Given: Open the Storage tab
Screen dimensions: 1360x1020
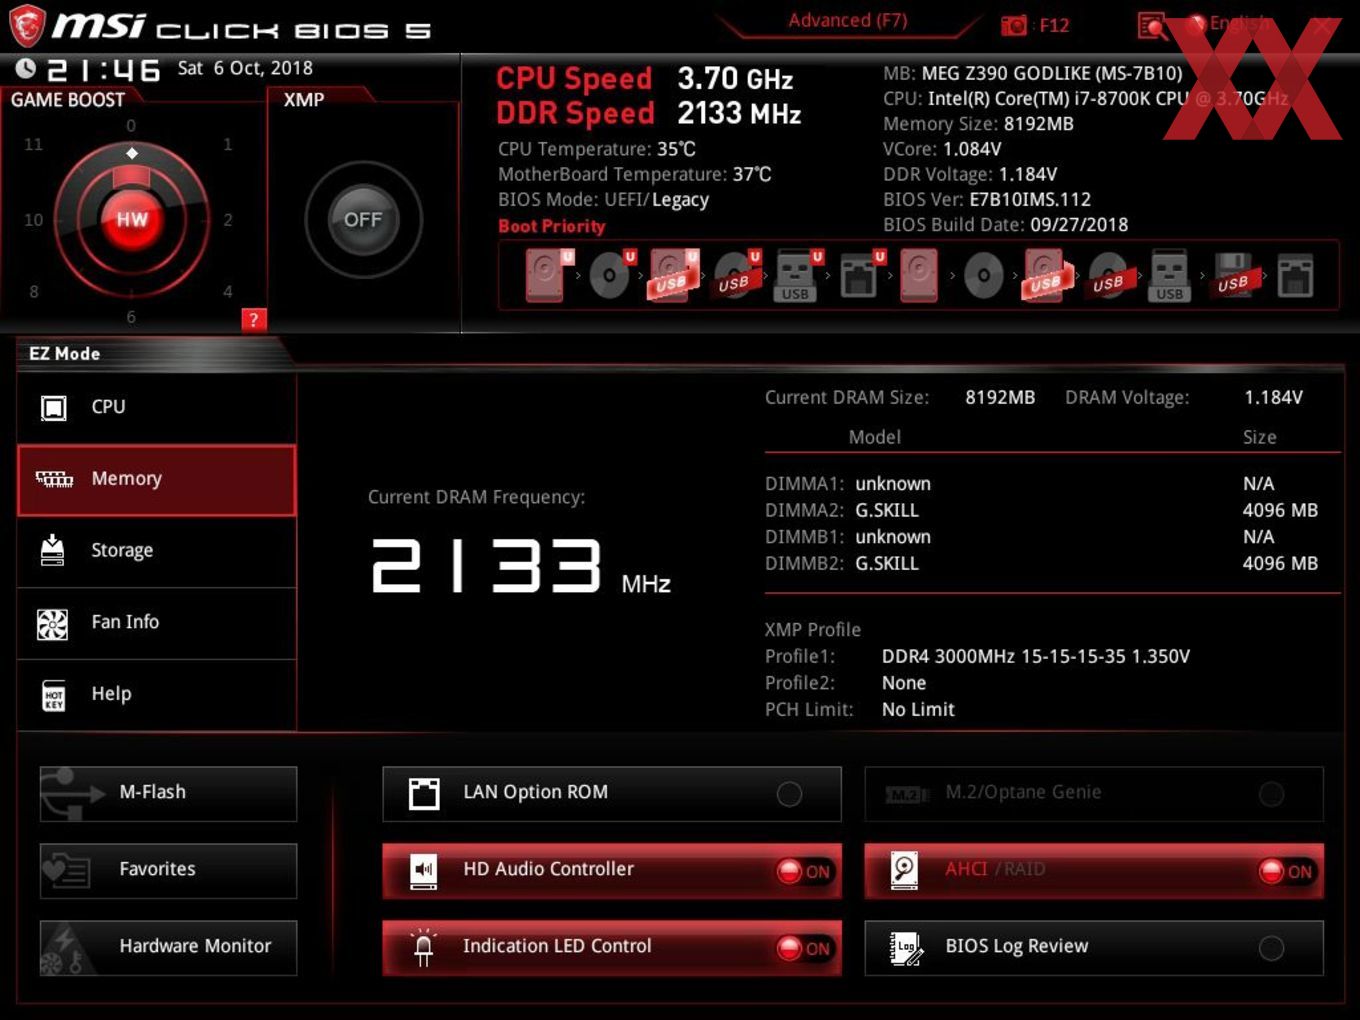Looking at the screenshot, I should (x=157, y=551).
